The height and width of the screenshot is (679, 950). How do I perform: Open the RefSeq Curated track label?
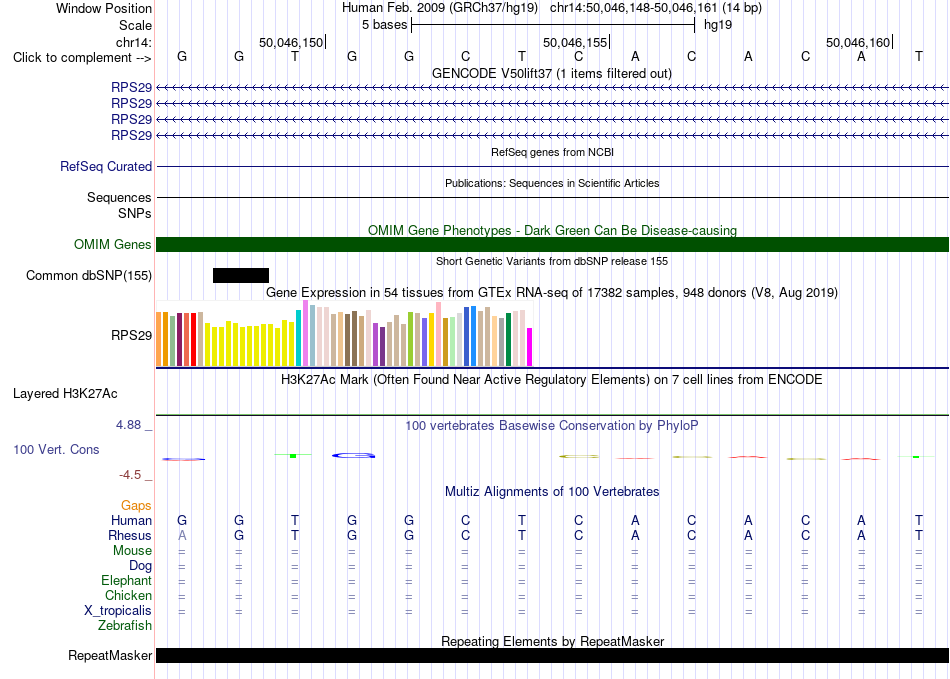tap(105, 167)
